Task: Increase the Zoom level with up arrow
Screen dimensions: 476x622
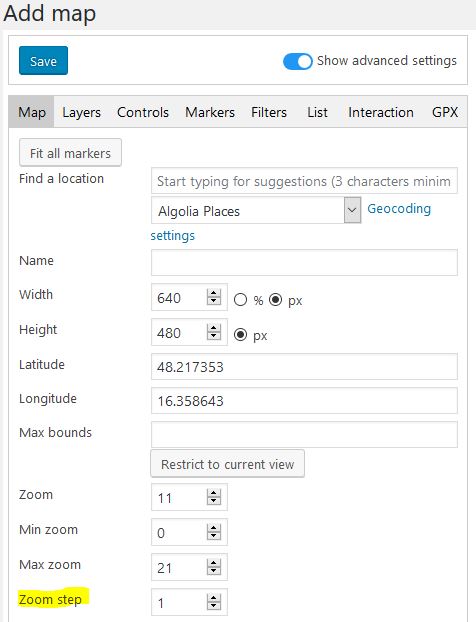Action: pos(214,493)
